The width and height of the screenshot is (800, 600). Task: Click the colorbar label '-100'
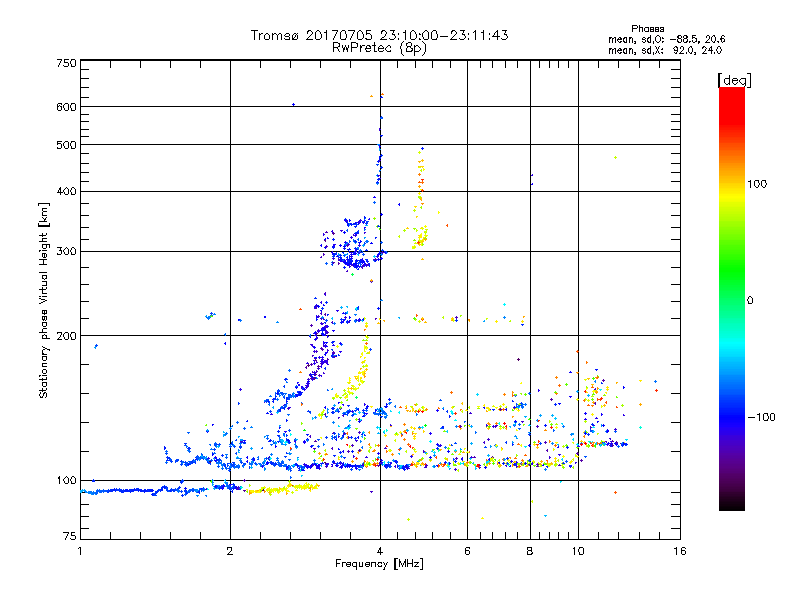pyautogui.click(x=761, y=417)
